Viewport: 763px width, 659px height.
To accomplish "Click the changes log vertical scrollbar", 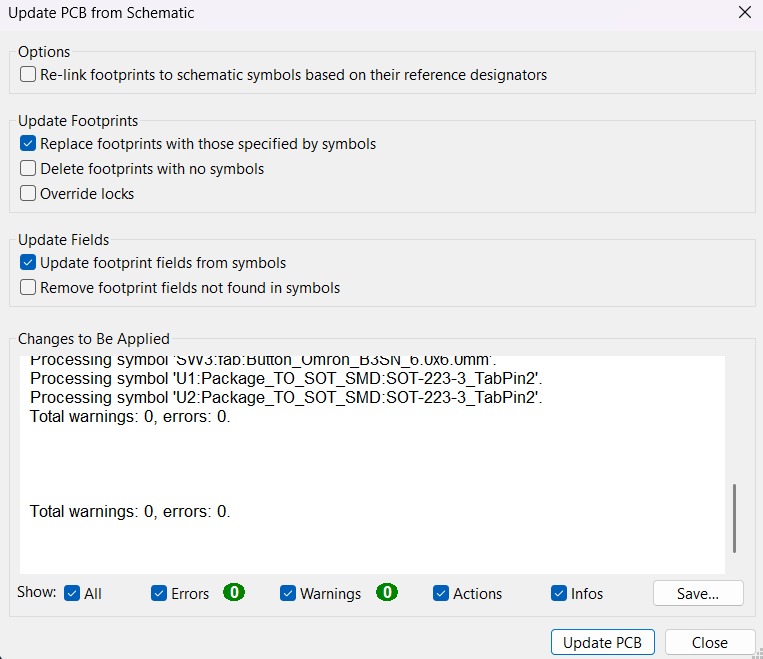I will 734,517.
